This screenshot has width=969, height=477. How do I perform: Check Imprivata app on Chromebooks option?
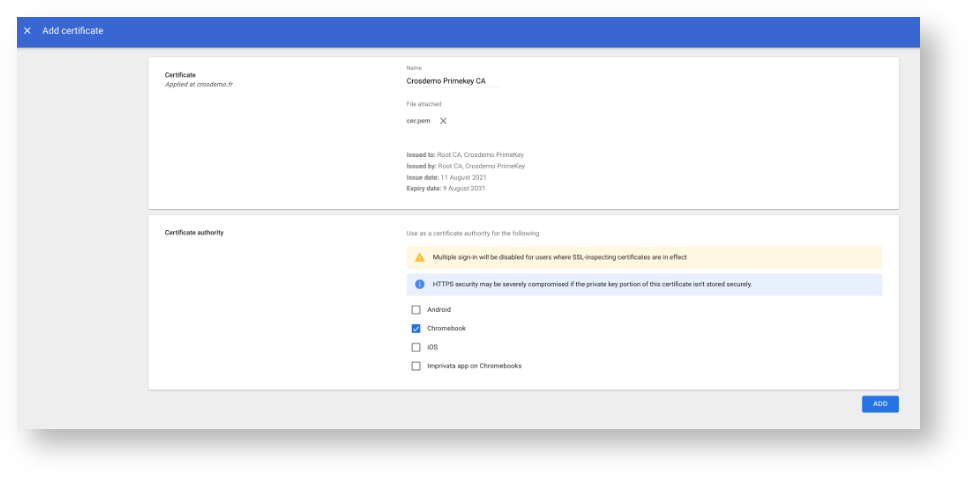tap(416, 366)
